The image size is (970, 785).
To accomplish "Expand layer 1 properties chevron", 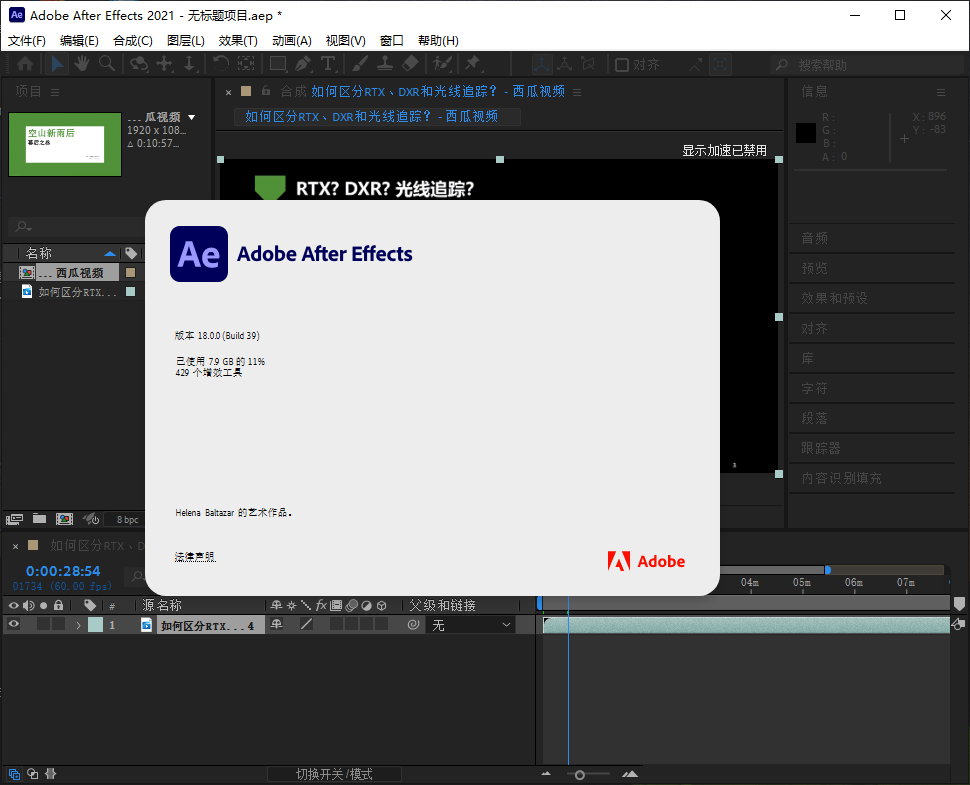I will click(79, 625).
